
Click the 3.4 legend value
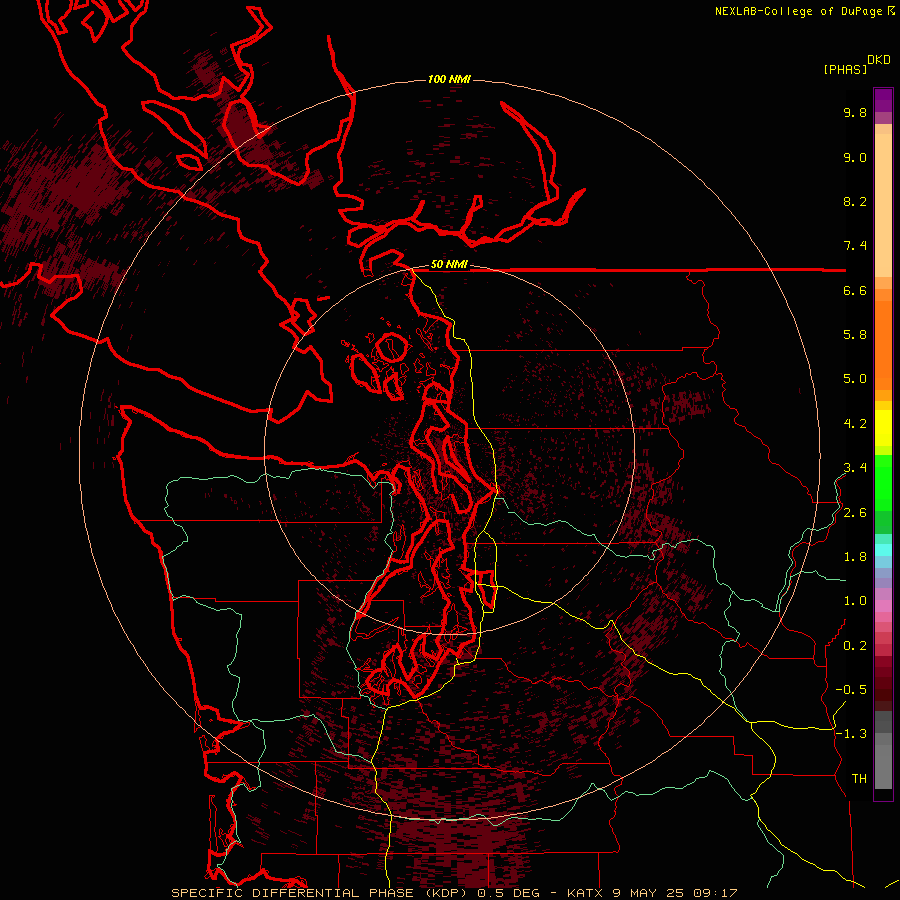click(855, 468)
